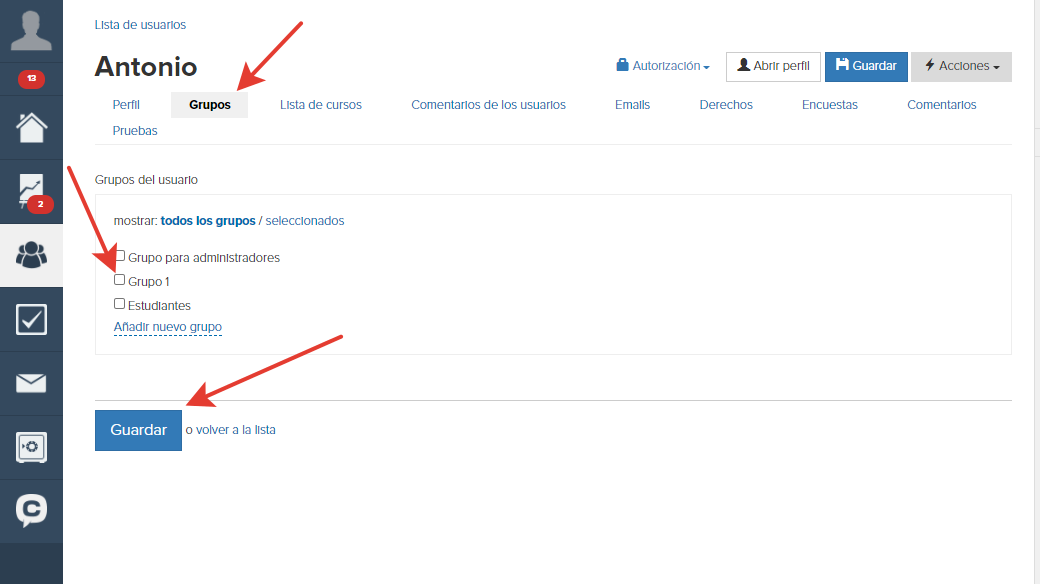Screen dimensions: 1040x584
Task: Click the Grupo para administradores label
Action: pyautogui.click(x=204, y=257)
